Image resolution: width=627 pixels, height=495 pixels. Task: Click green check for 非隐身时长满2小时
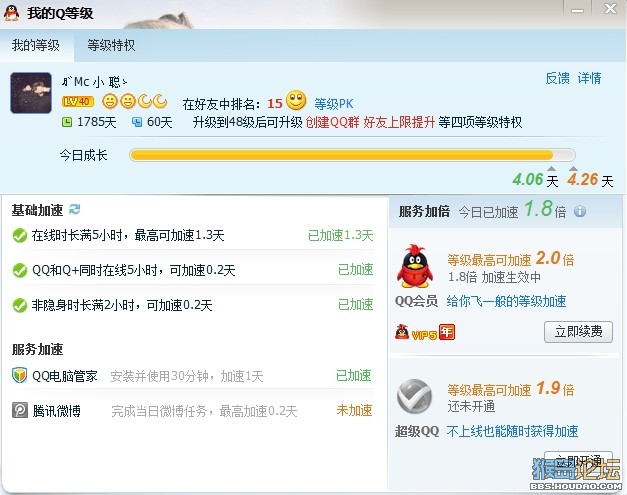[x=20, y=305]
